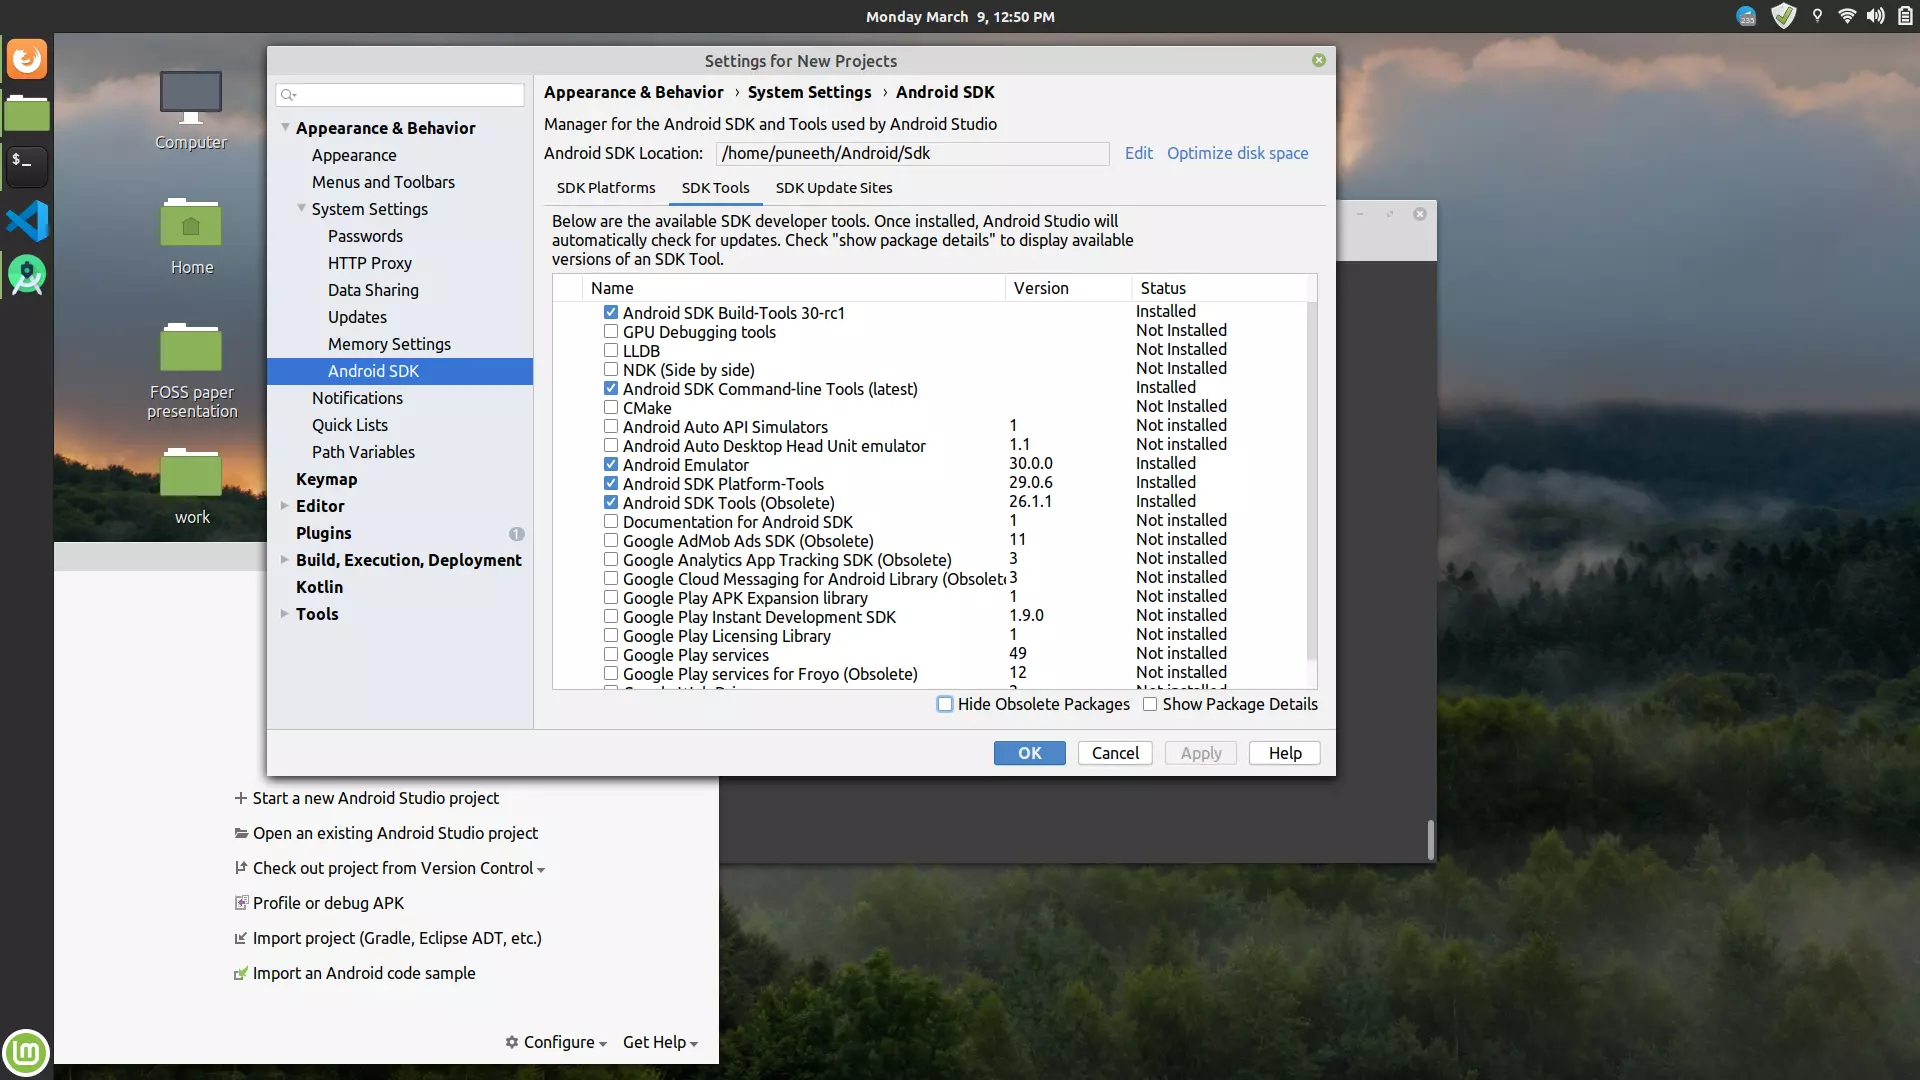Open the Linux Mint menu button
Screen dimensions: 1920x1080
click(26, 1053)
